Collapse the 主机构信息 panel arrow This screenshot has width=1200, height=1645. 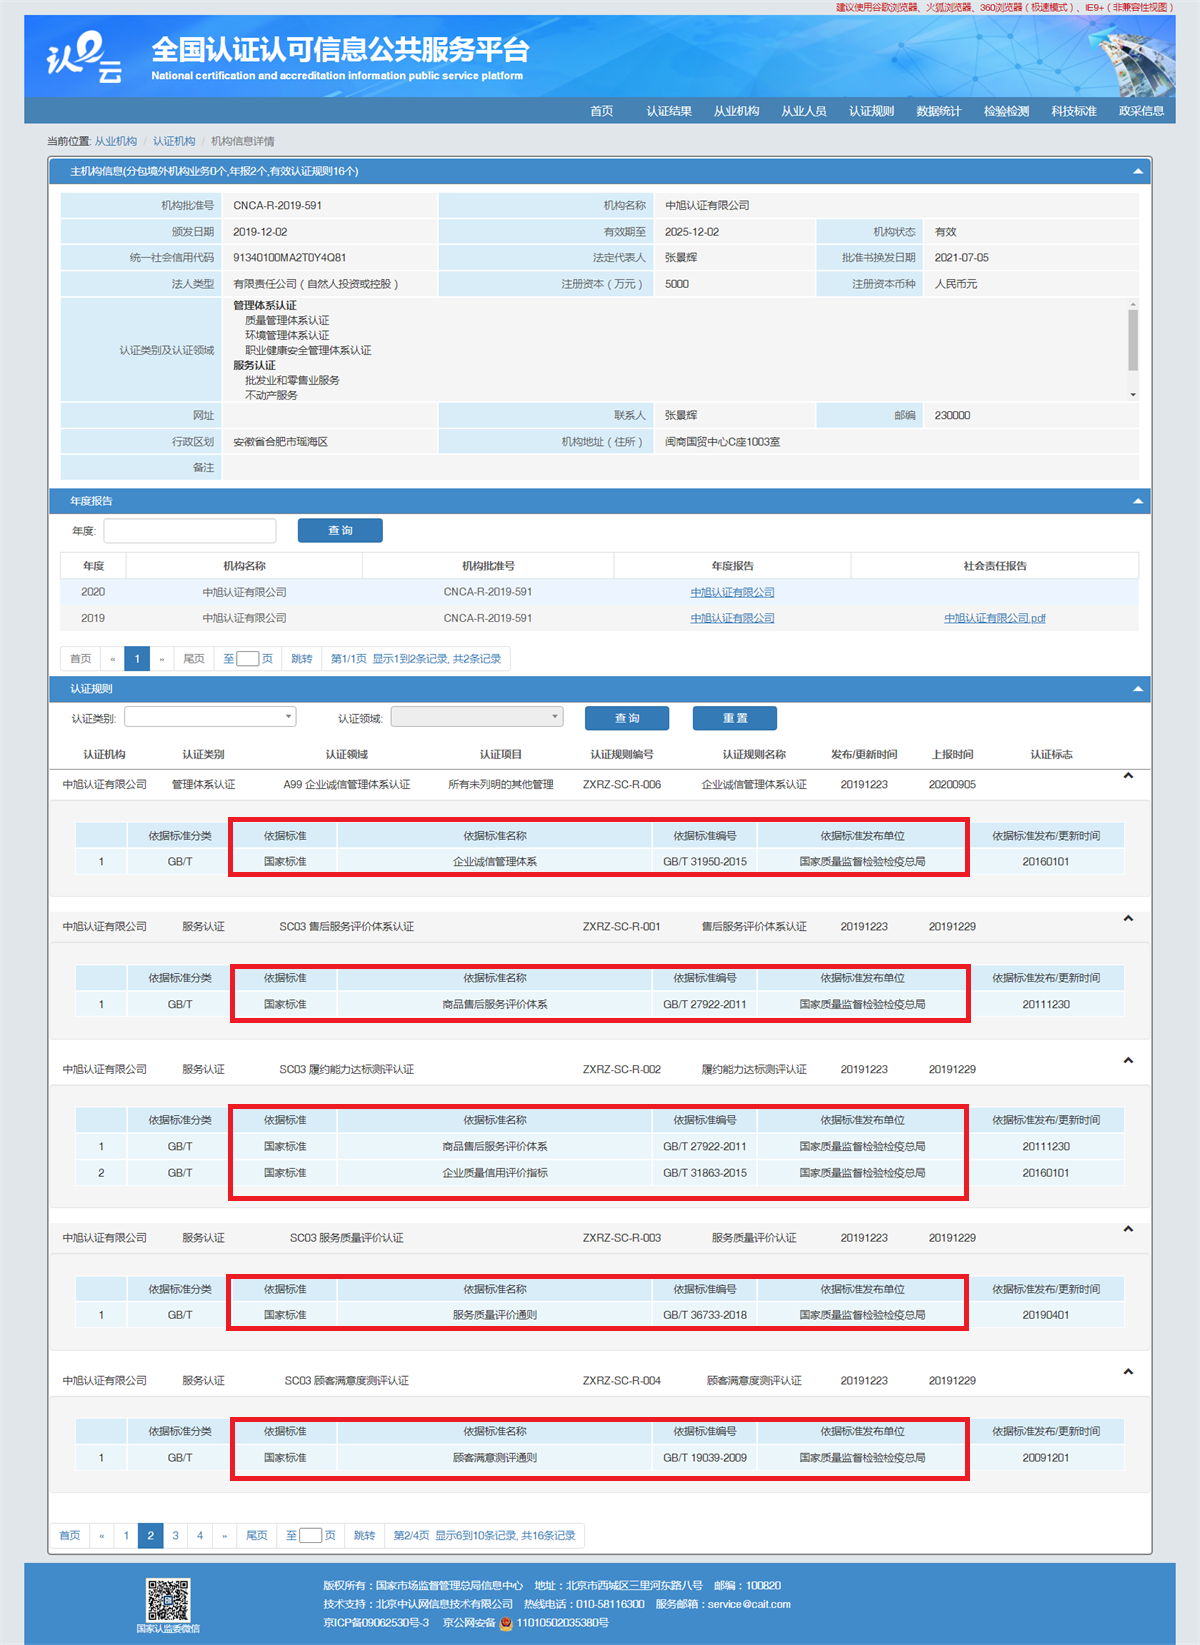tap(1137, 171)
